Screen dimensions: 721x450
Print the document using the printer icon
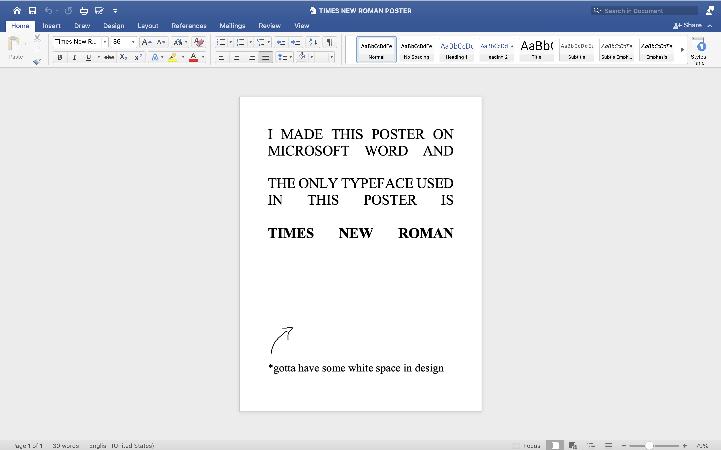click(84, 10)
